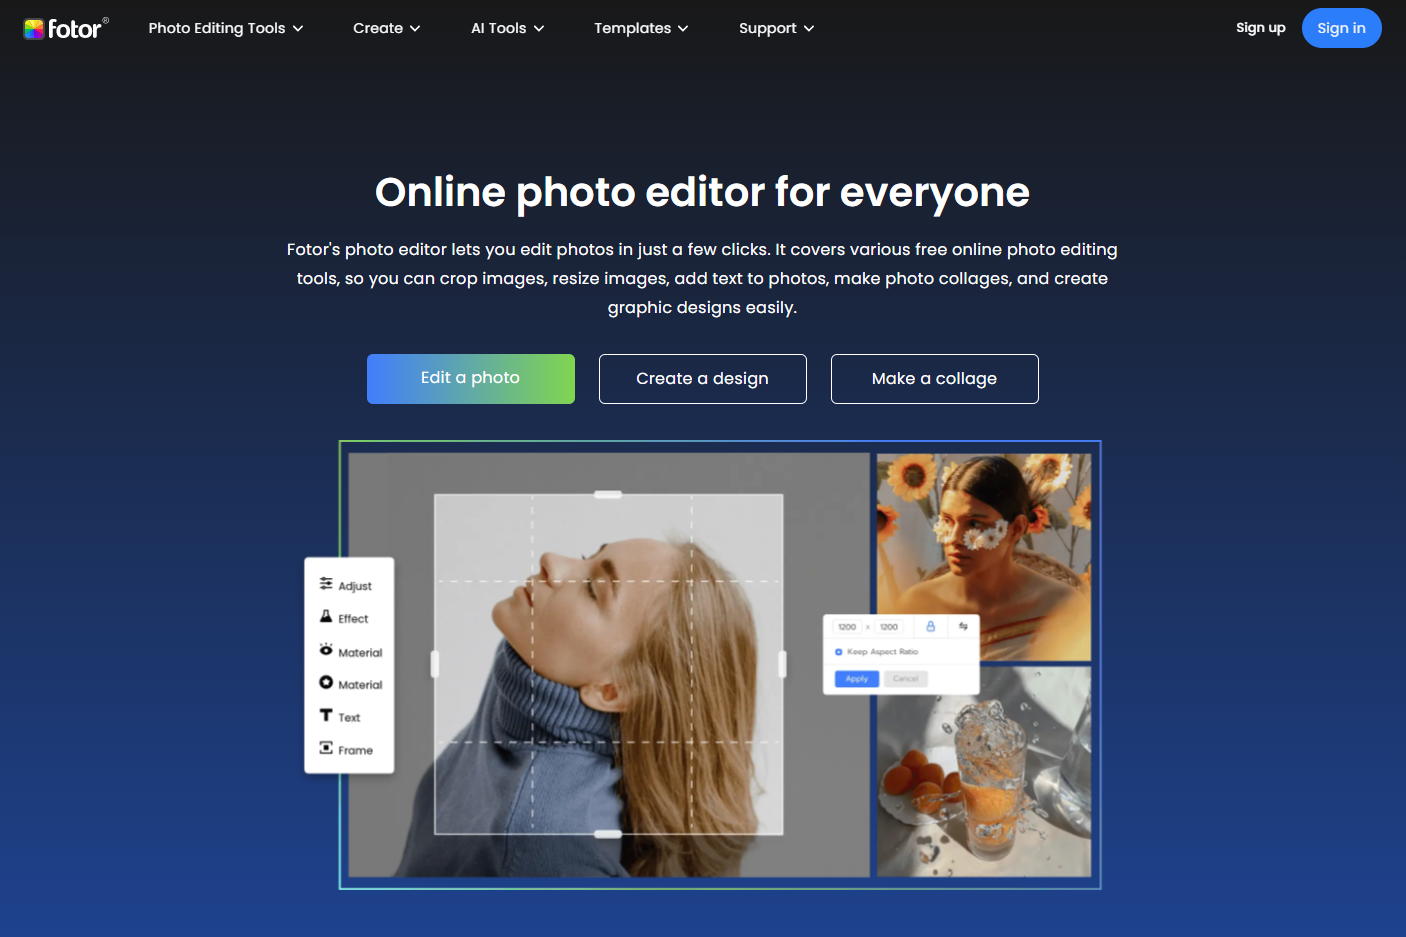Click Make a collage button
Image resolution: width=1406 pixels, height=937 pixels.
coord(934,378)
